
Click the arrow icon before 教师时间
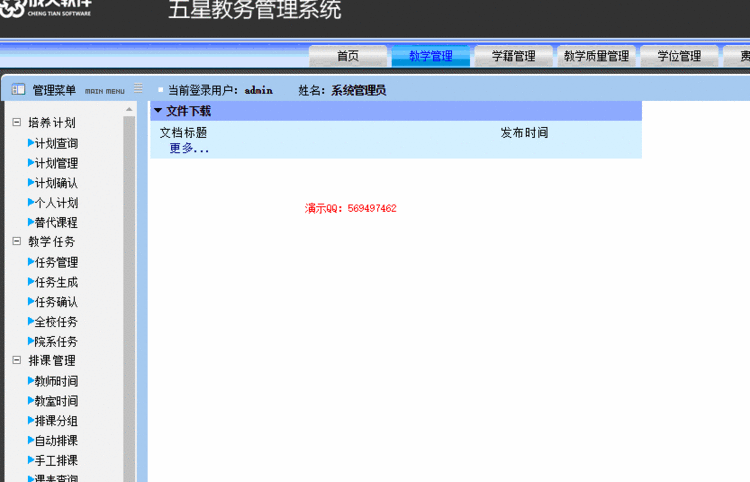click(31, 381)
